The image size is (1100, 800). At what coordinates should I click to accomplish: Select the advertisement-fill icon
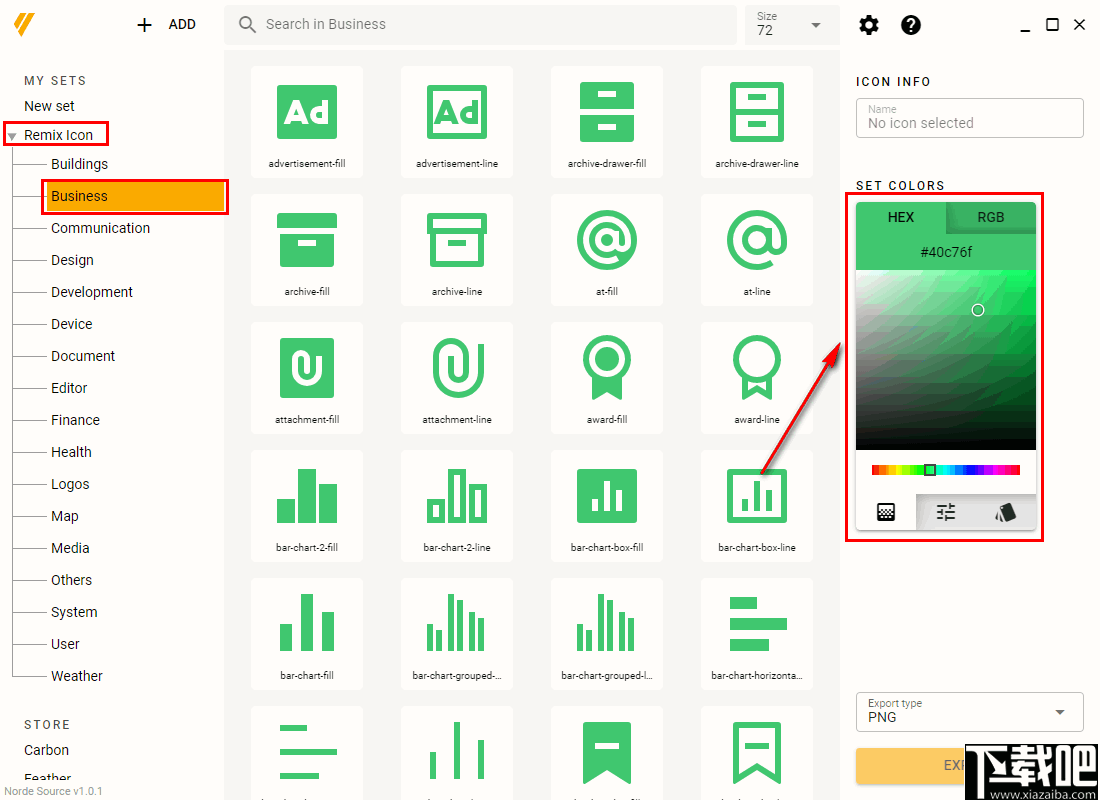(307, 112)
